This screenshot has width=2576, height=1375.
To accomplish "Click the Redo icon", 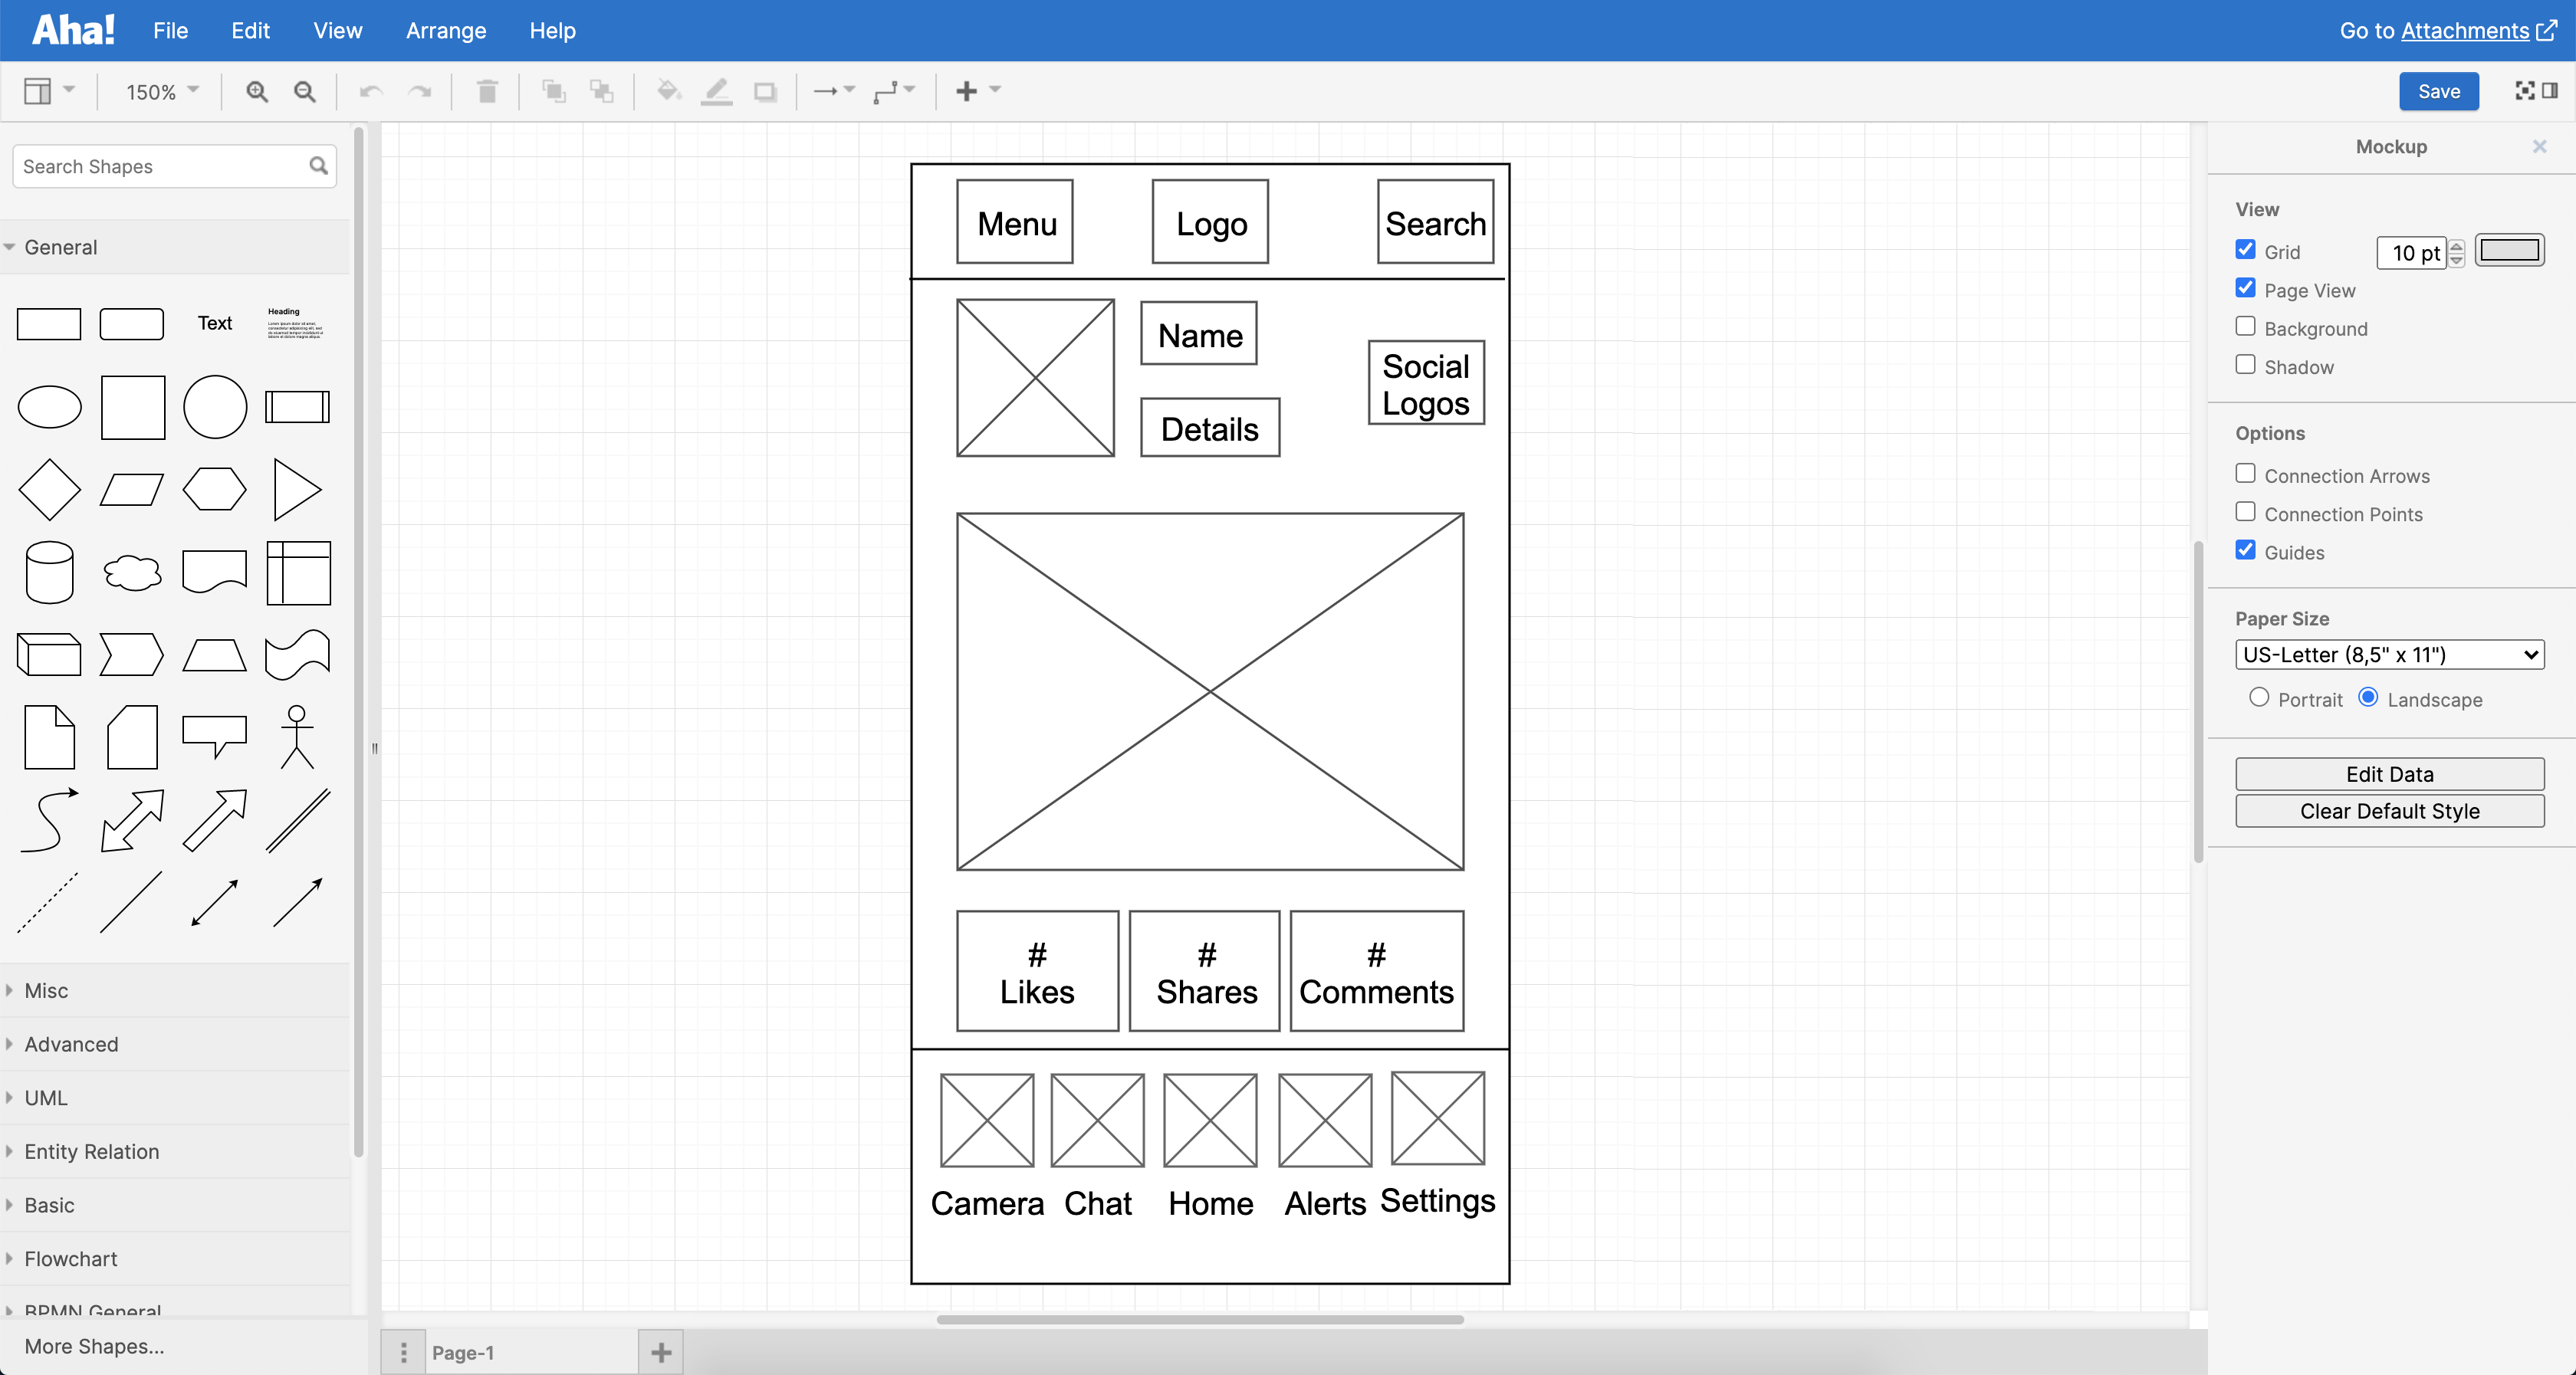I will [x=420, y=91].
